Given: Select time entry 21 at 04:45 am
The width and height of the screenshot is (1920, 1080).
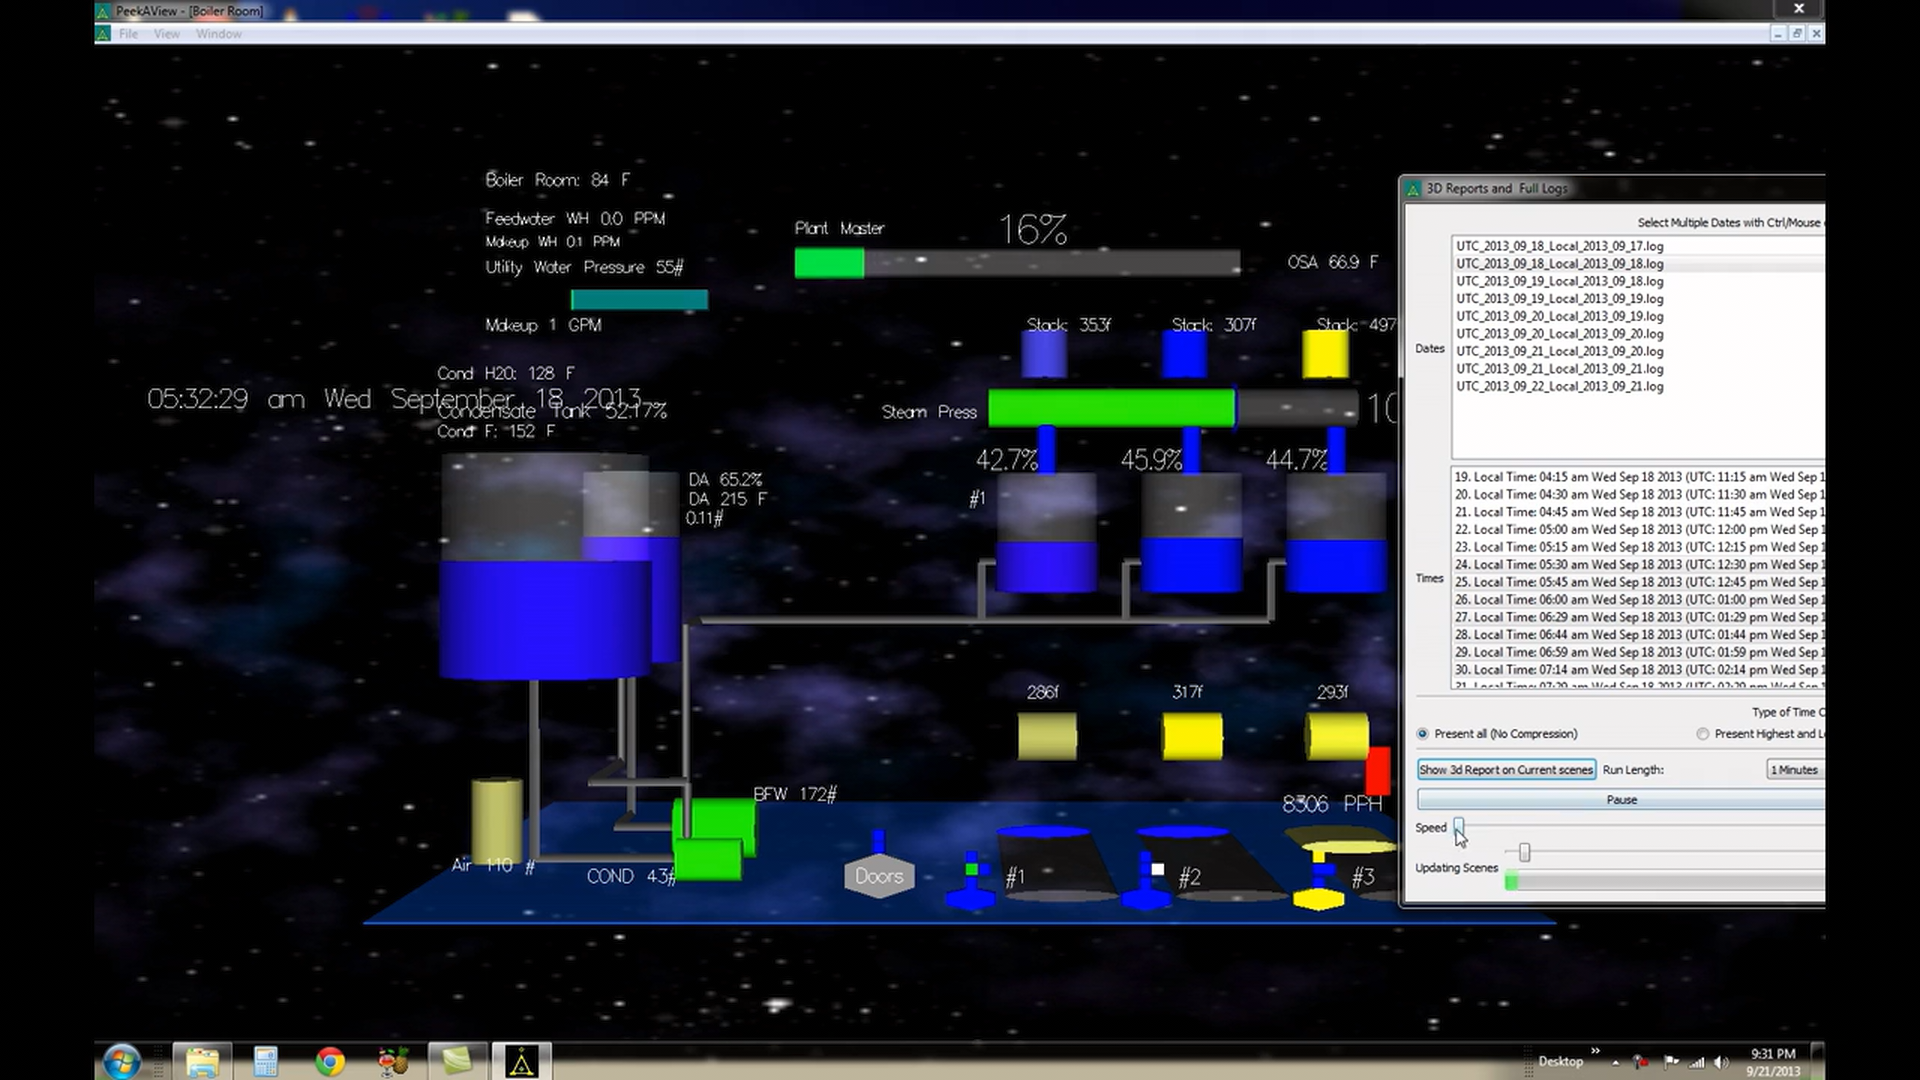Looking at the screenshot, I should click(x=1638, y=512).
